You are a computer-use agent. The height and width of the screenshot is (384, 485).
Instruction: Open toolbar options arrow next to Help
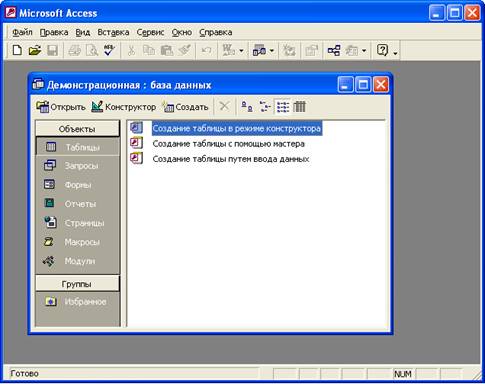(x=395, y=52)
